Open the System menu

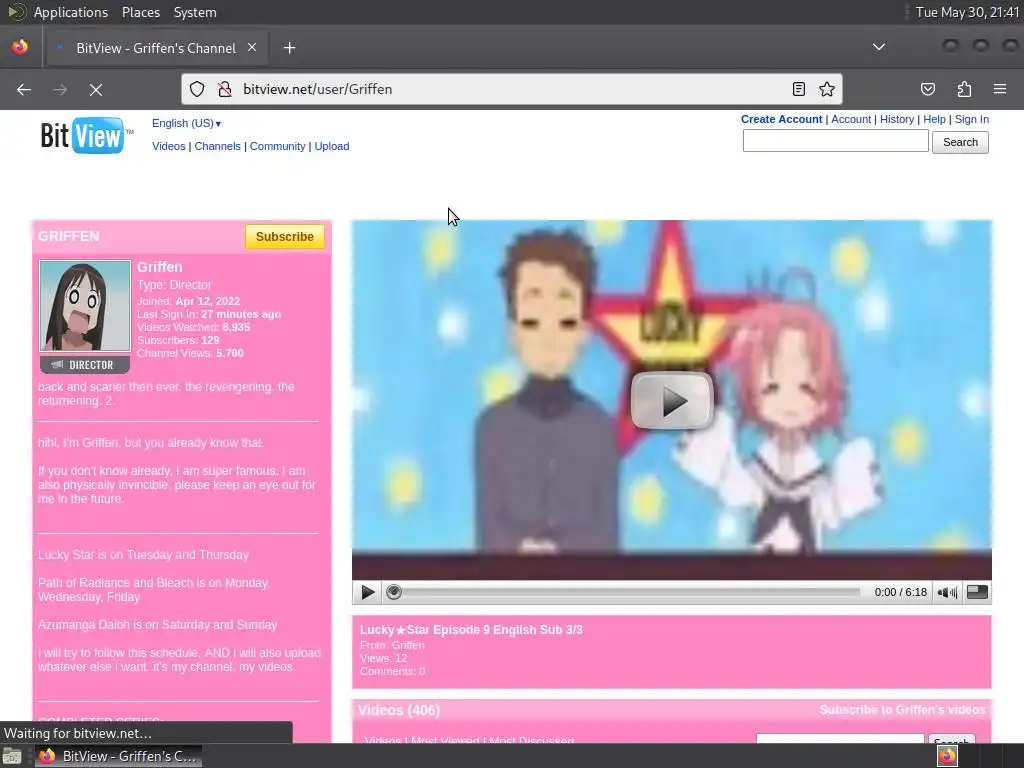[x=195, y=12]
